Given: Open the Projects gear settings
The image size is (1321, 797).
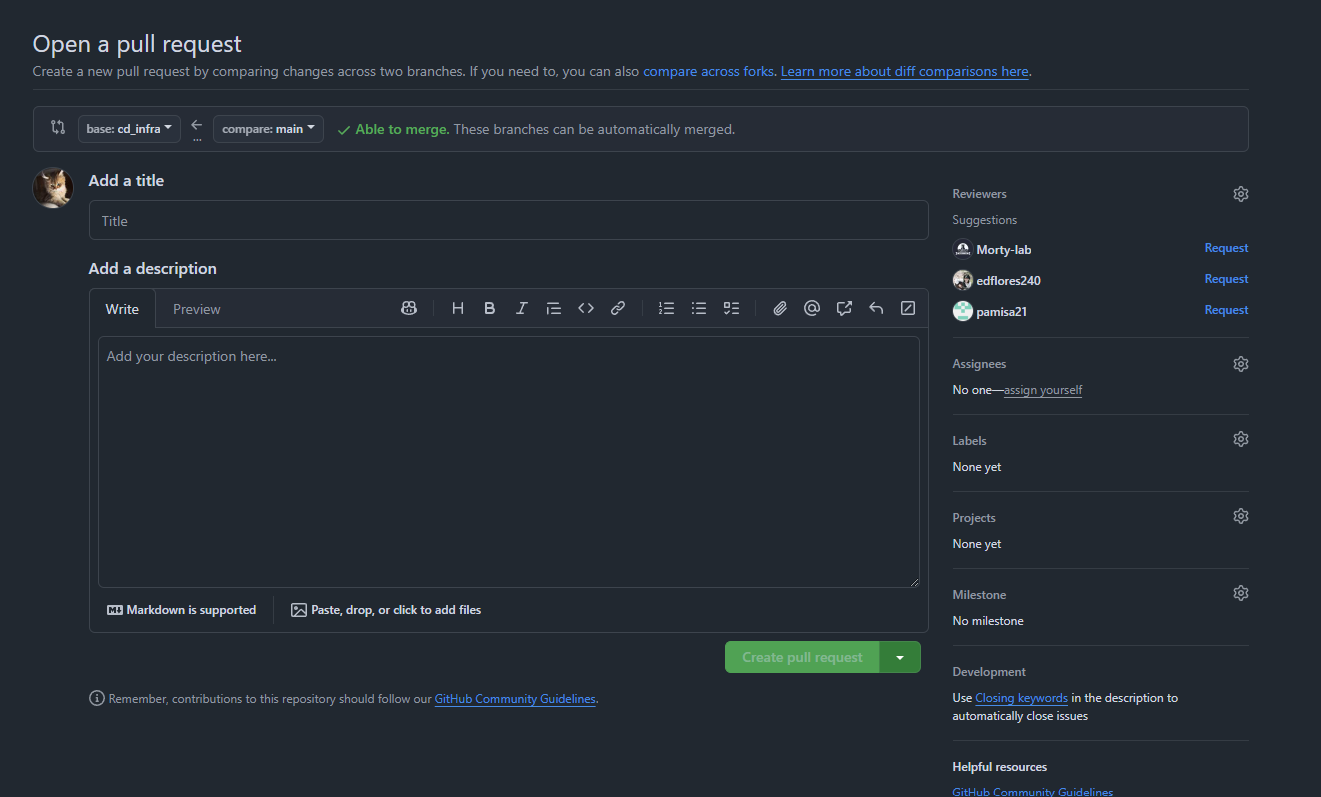Looking at the screenshot, I should (x=1241, y=516).
